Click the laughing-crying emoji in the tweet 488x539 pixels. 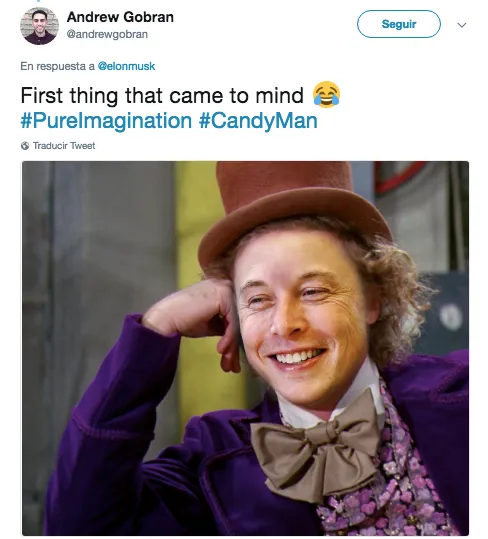tap(326, 95)
